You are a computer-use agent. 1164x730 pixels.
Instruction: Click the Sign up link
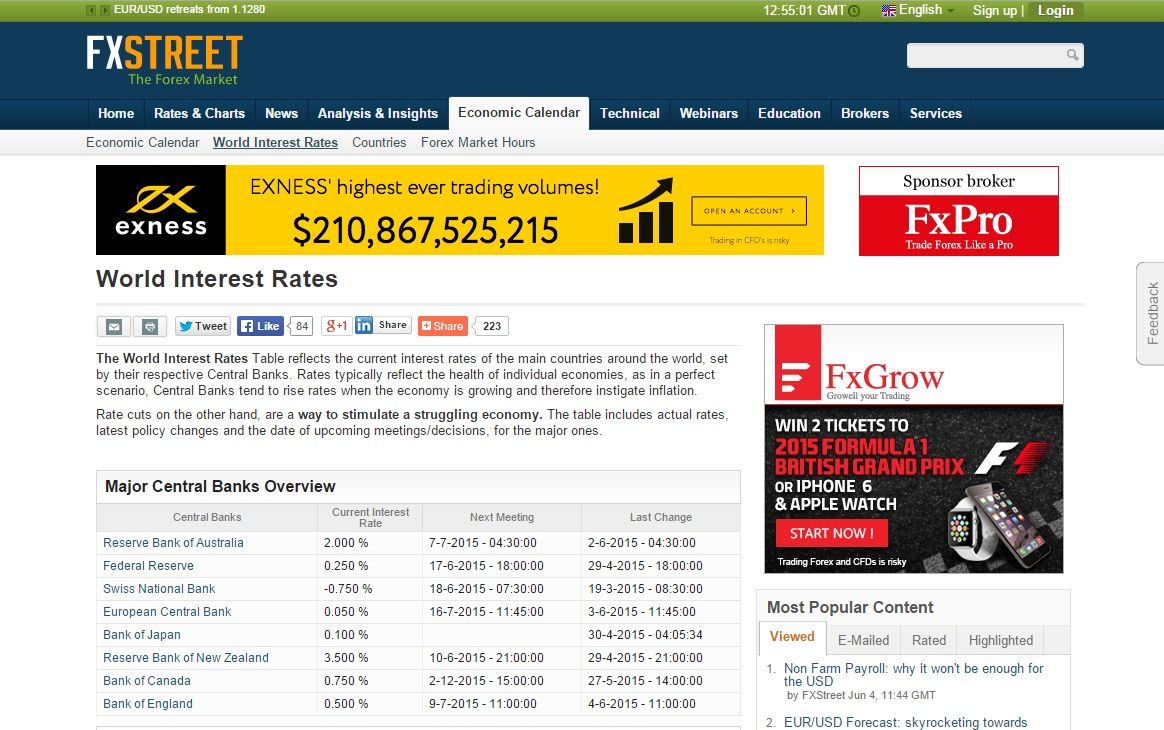(x=995, y=10)
